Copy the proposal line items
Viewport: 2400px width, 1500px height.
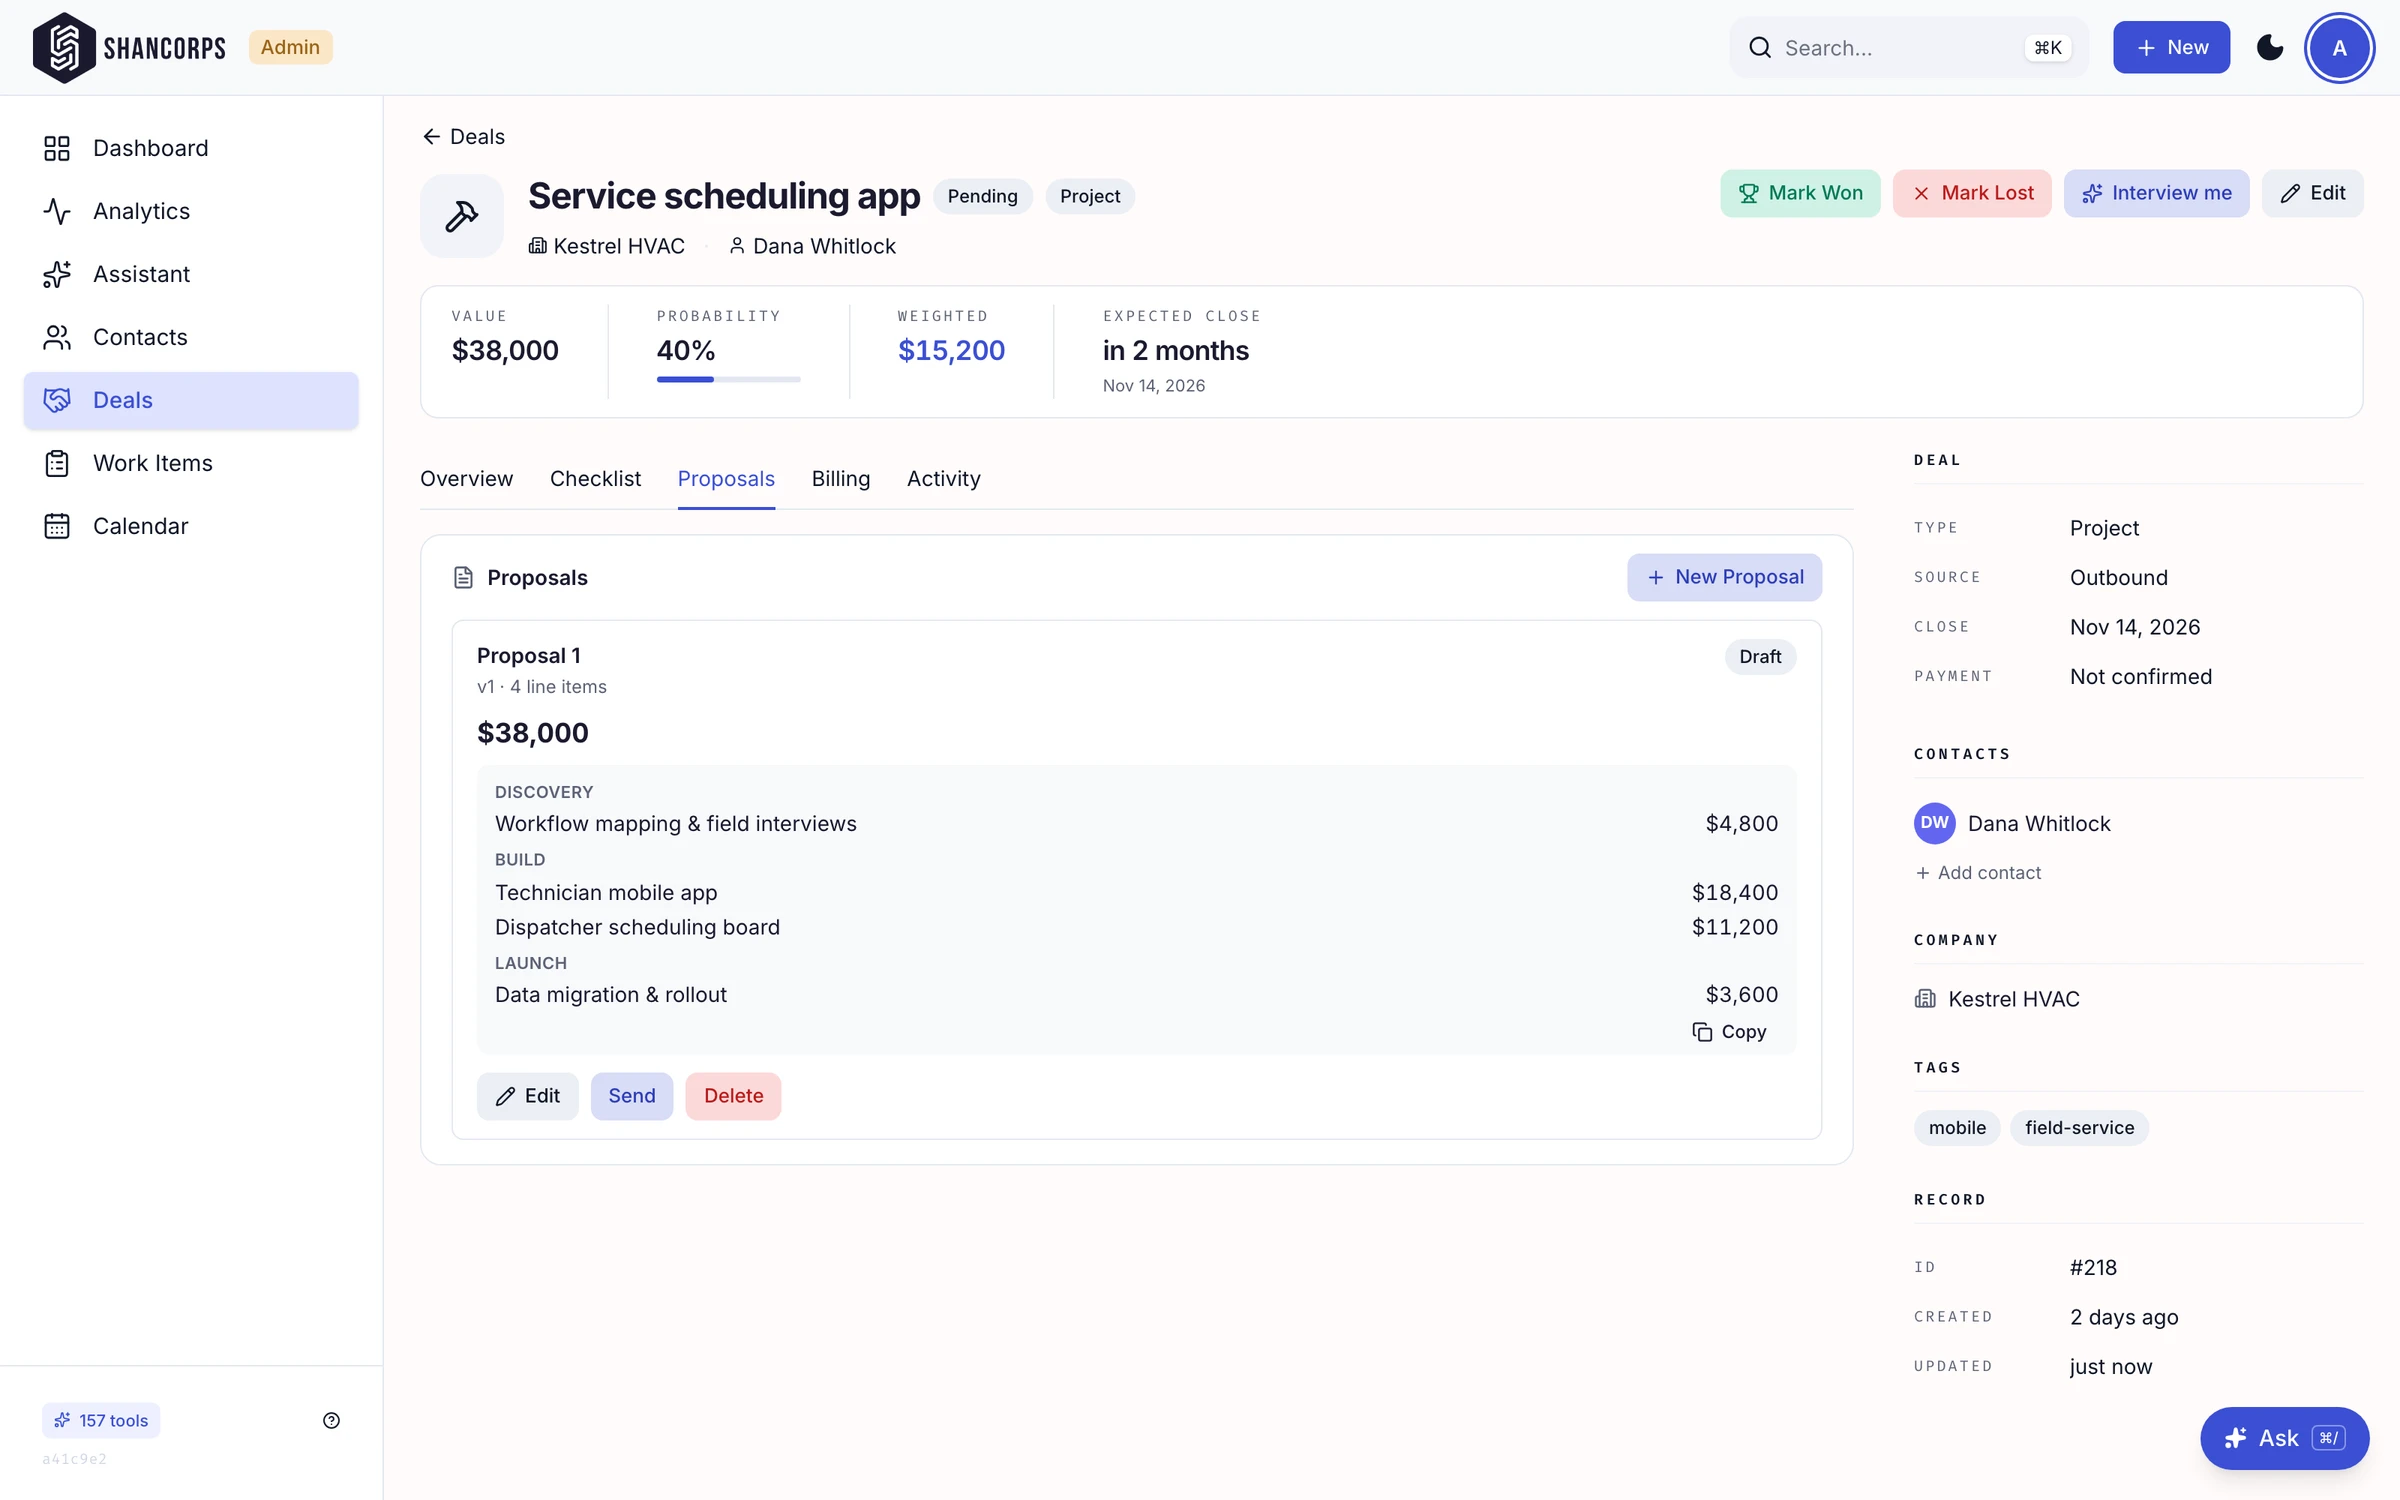tap(1729, 1031)
